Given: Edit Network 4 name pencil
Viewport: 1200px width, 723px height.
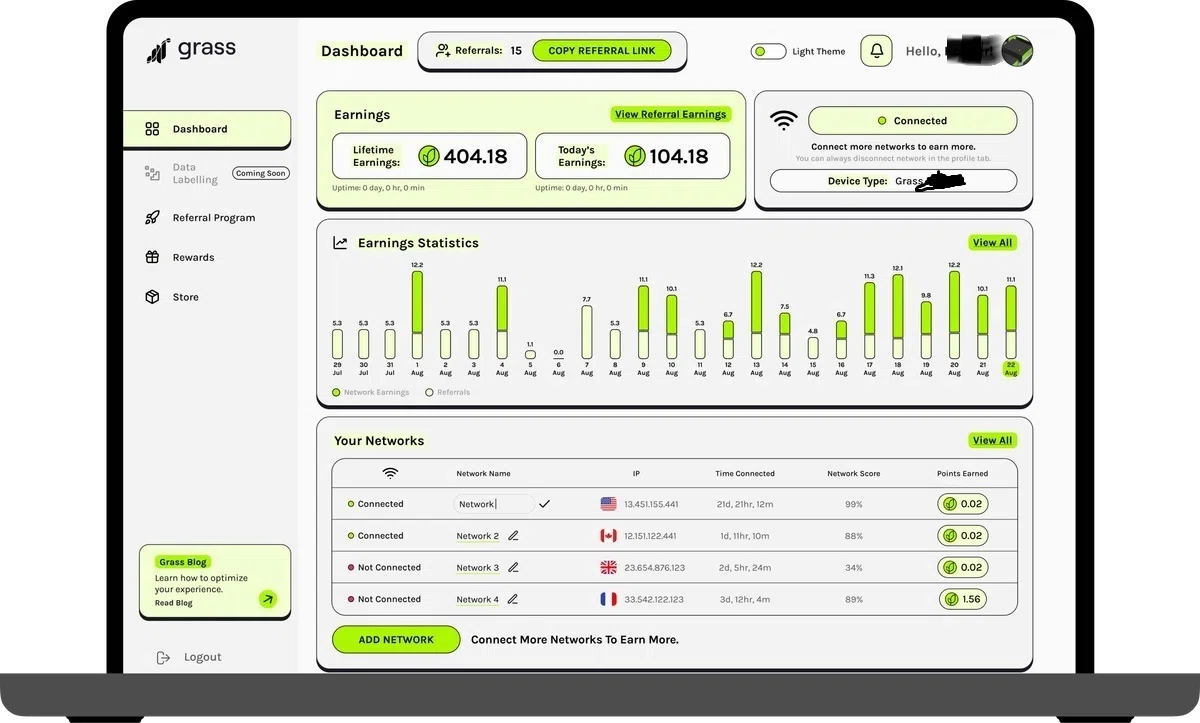Looking at the screenshot, I should [x=512, y=600].
